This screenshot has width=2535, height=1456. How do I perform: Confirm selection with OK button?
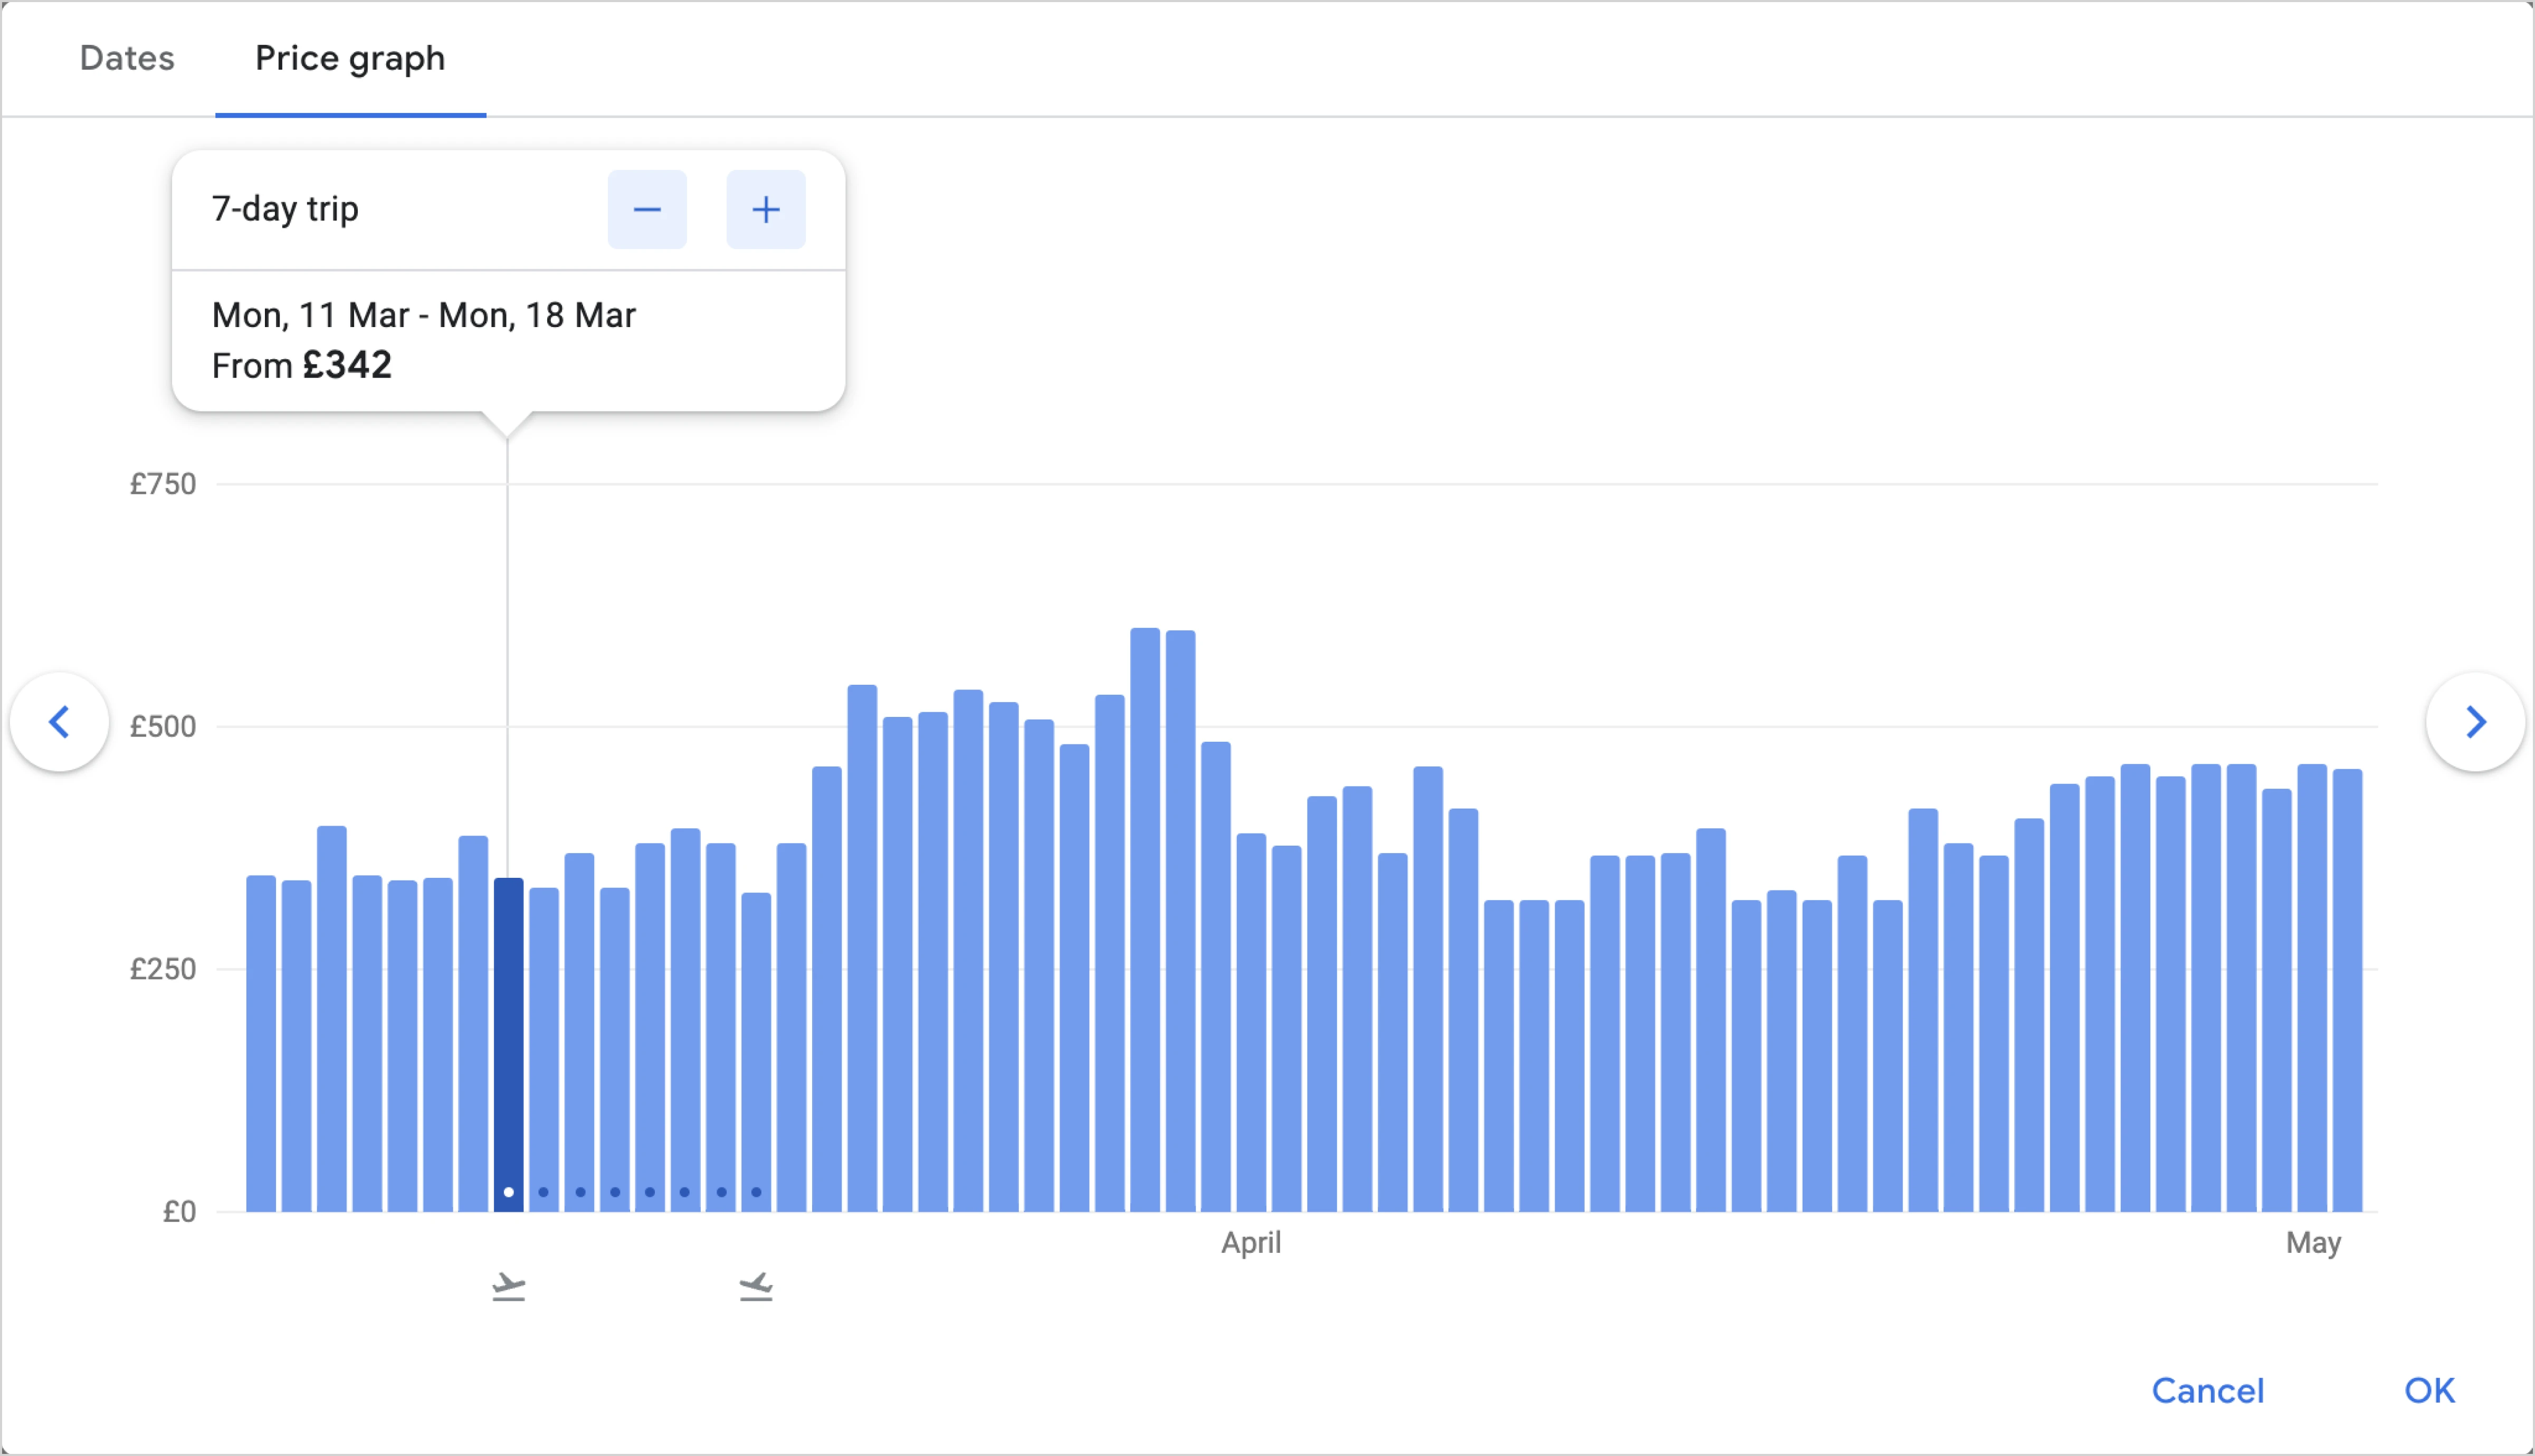[x=2430, y=1390]
